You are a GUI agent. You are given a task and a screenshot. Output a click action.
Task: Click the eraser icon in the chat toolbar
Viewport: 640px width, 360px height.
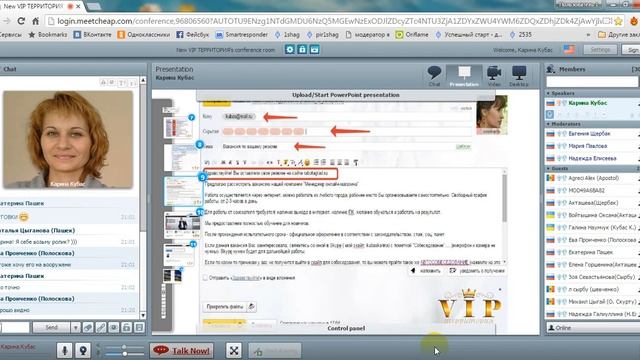click(88, 327)
